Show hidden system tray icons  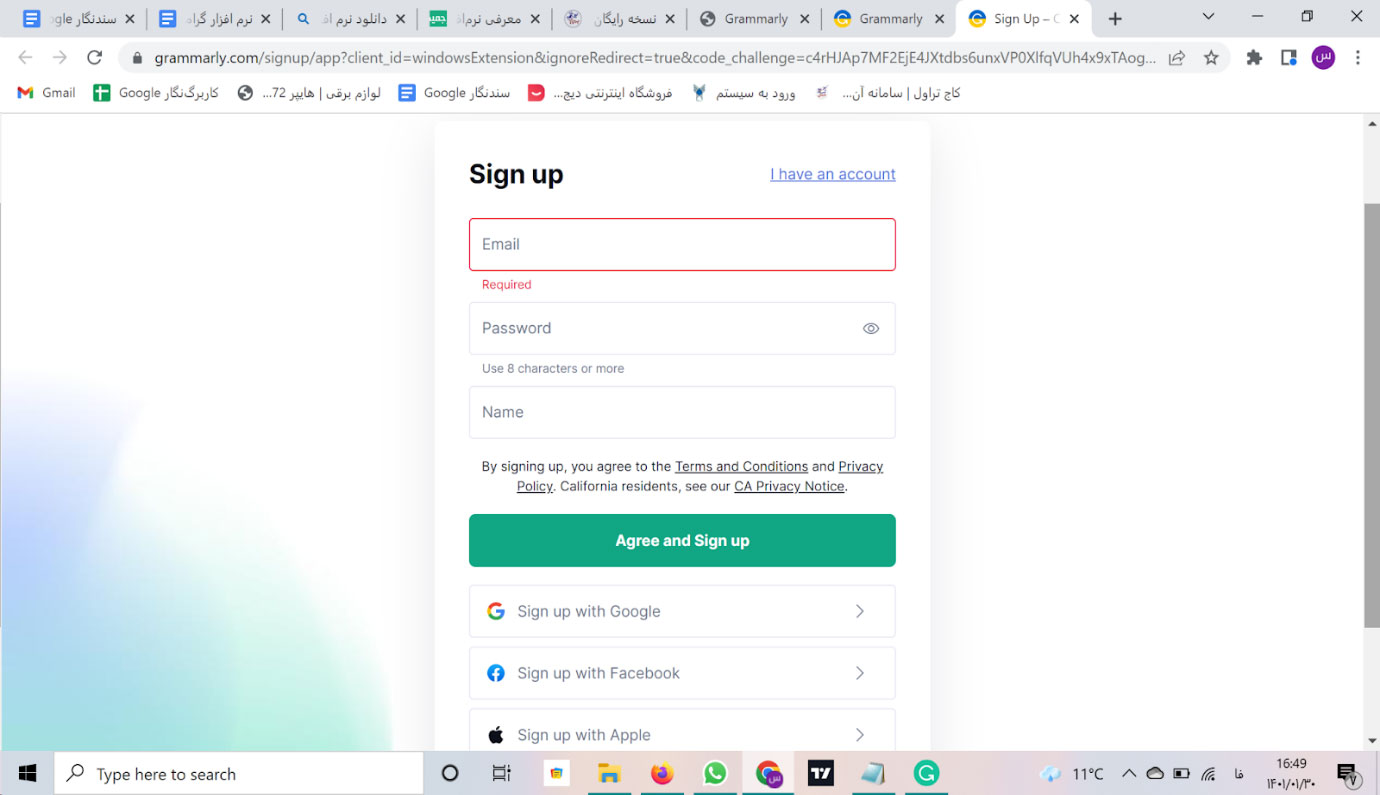coord(1129,773)
